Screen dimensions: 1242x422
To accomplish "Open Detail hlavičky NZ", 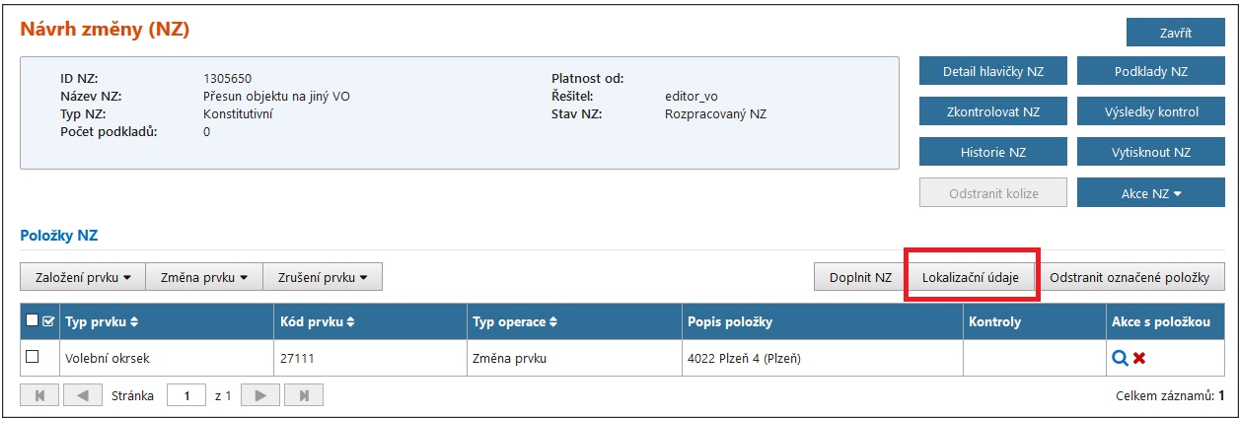I will (993, 72).
